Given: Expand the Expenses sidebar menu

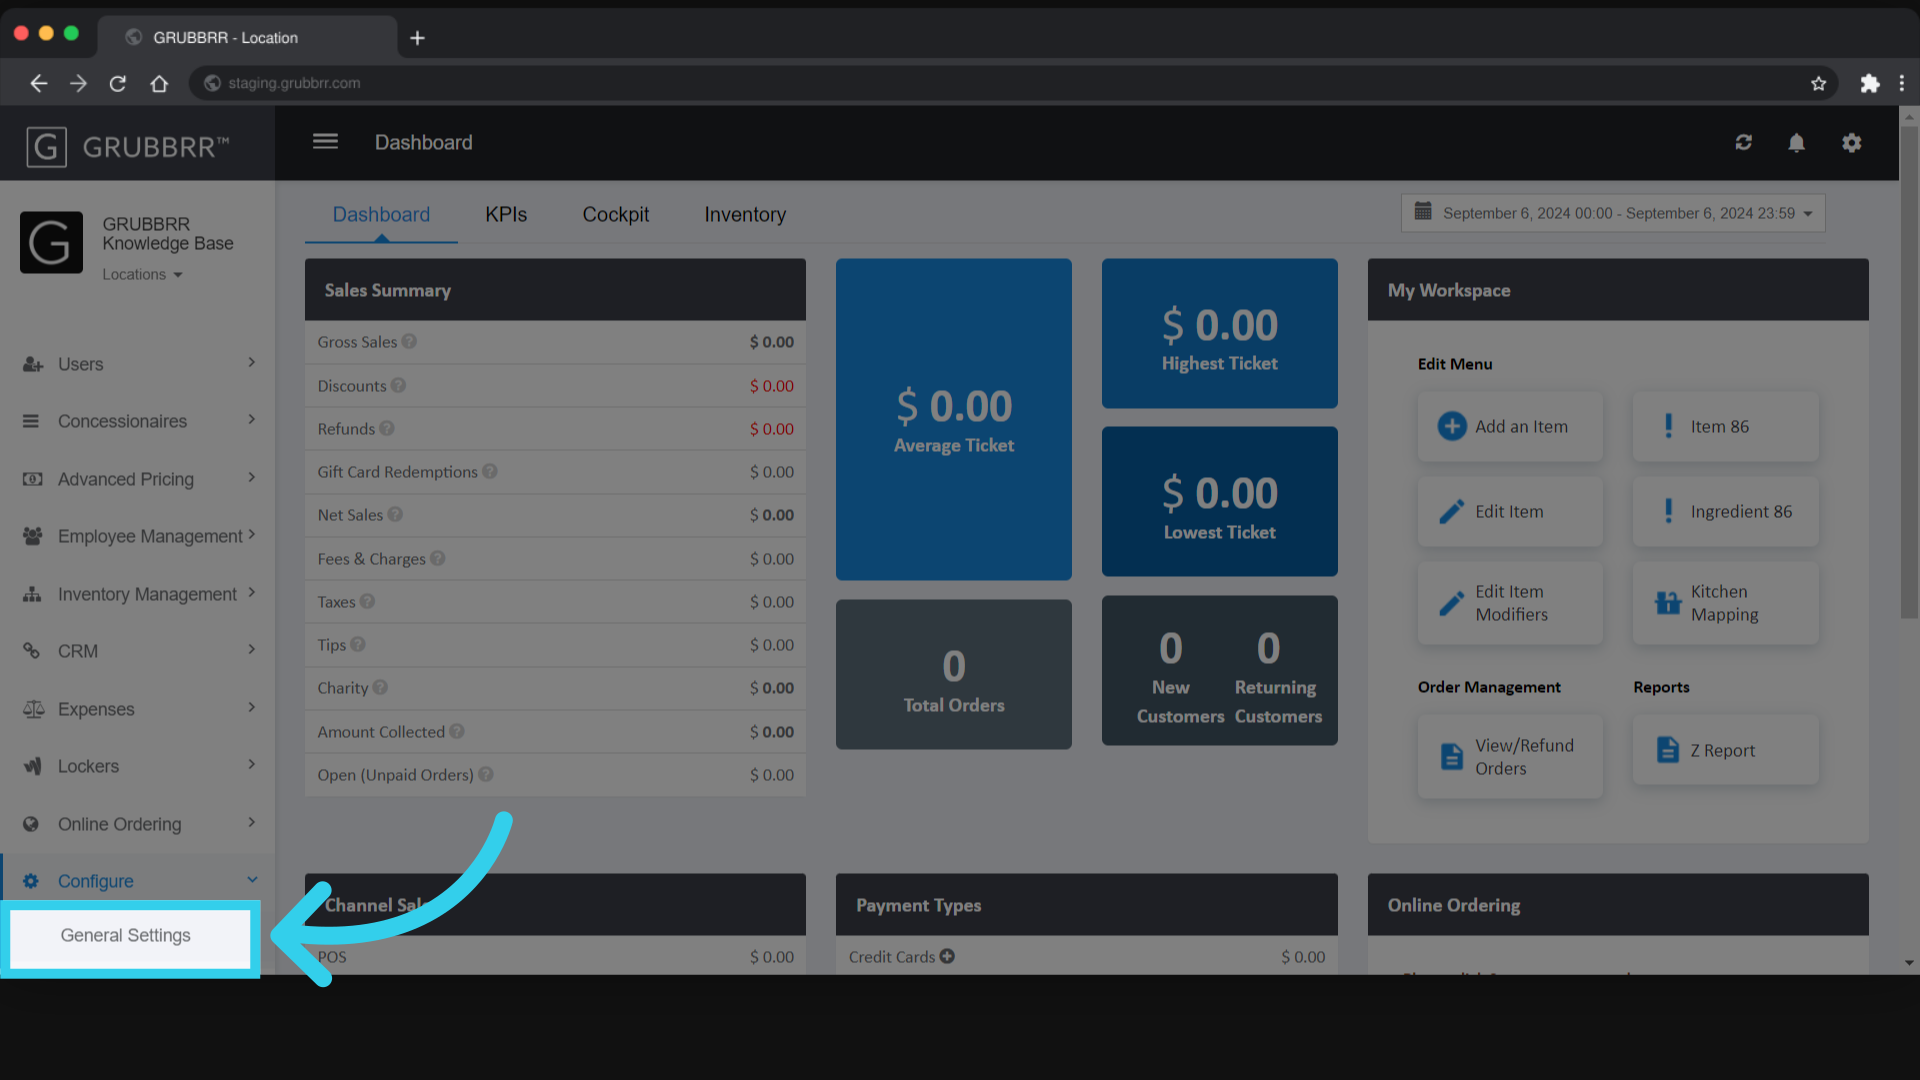Looking at the screenshot, I should (138, 709).
